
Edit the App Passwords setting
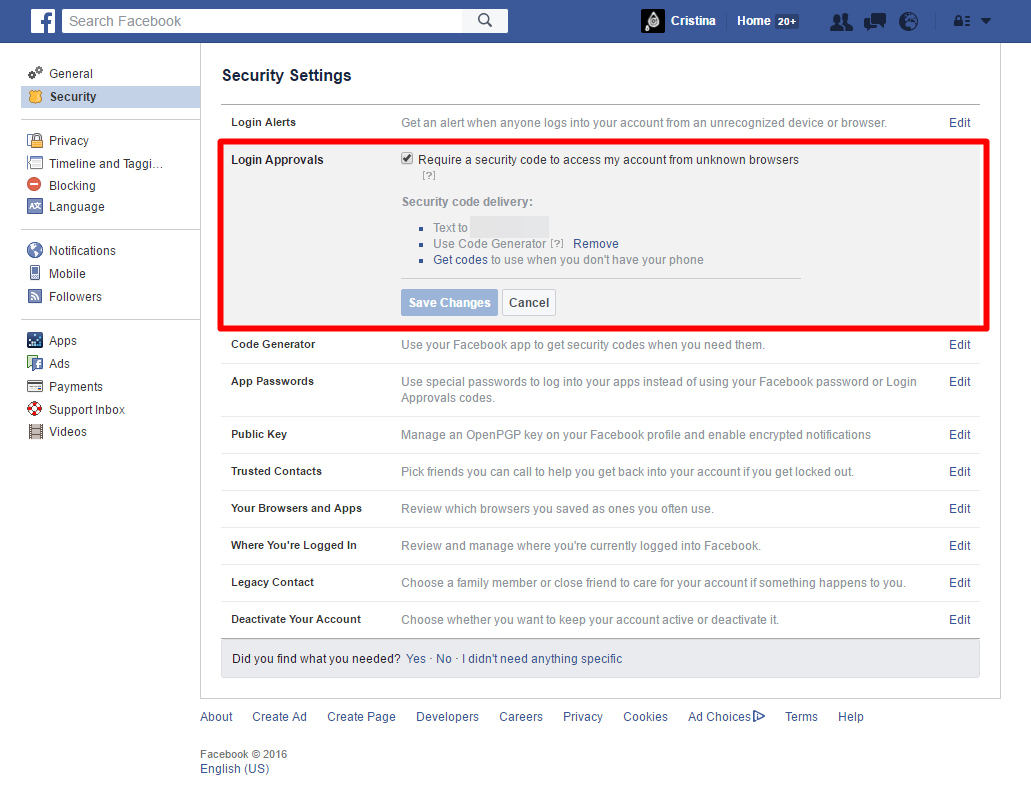tap(959, 382)
